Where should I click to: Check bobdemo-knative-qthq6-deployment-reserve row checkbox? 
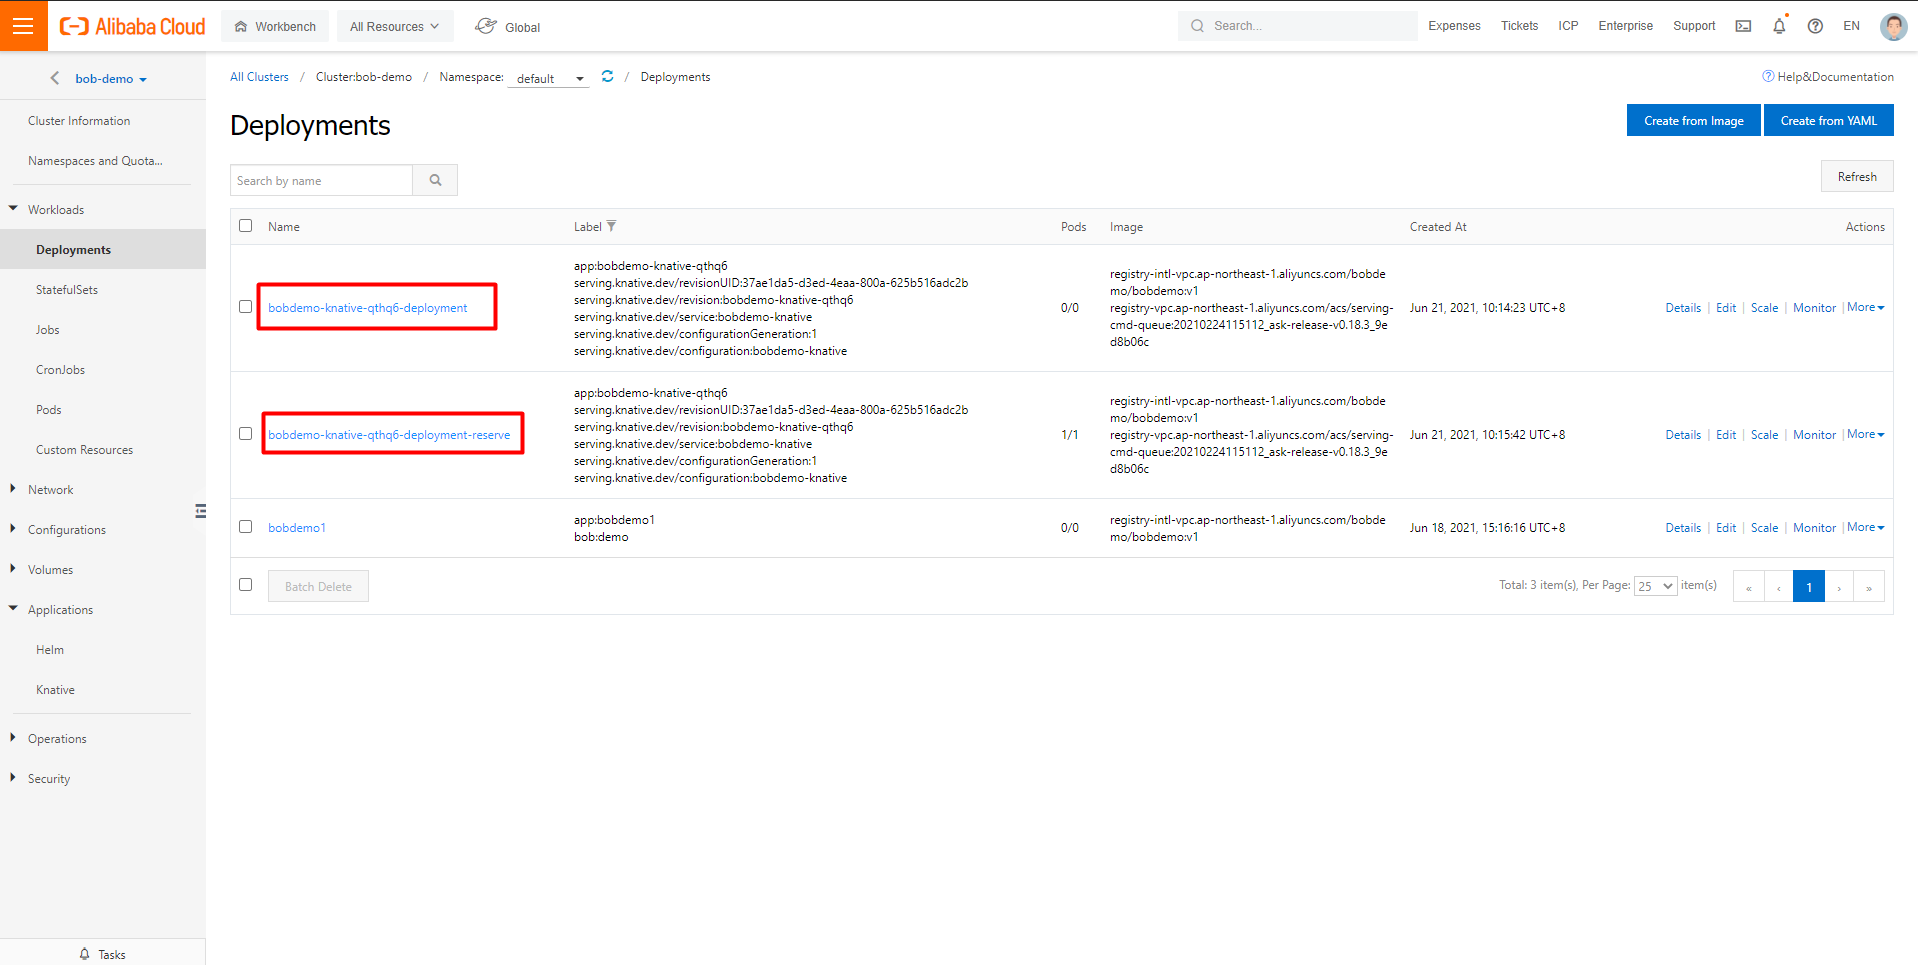click(x=245, y=434)
